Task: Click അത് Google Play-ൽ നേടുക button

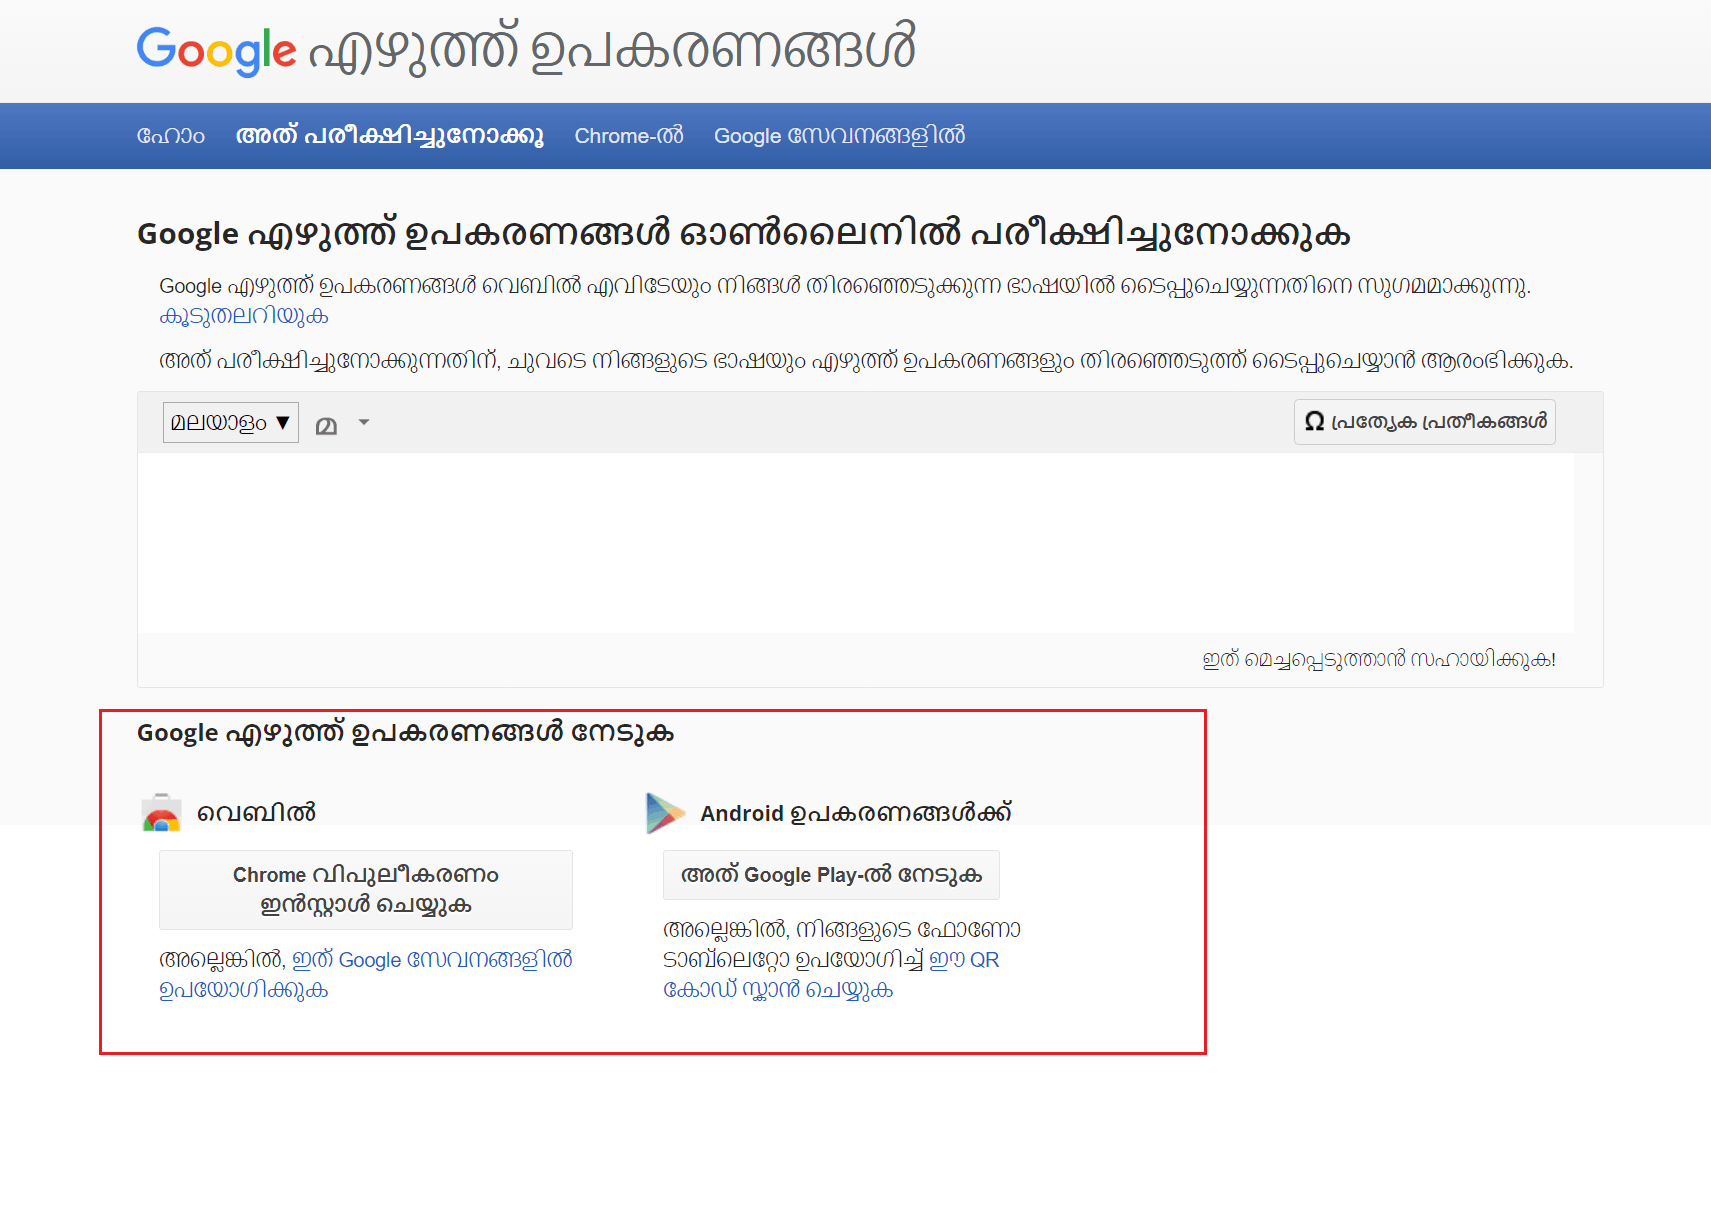Action: click(x=830, y=874)
